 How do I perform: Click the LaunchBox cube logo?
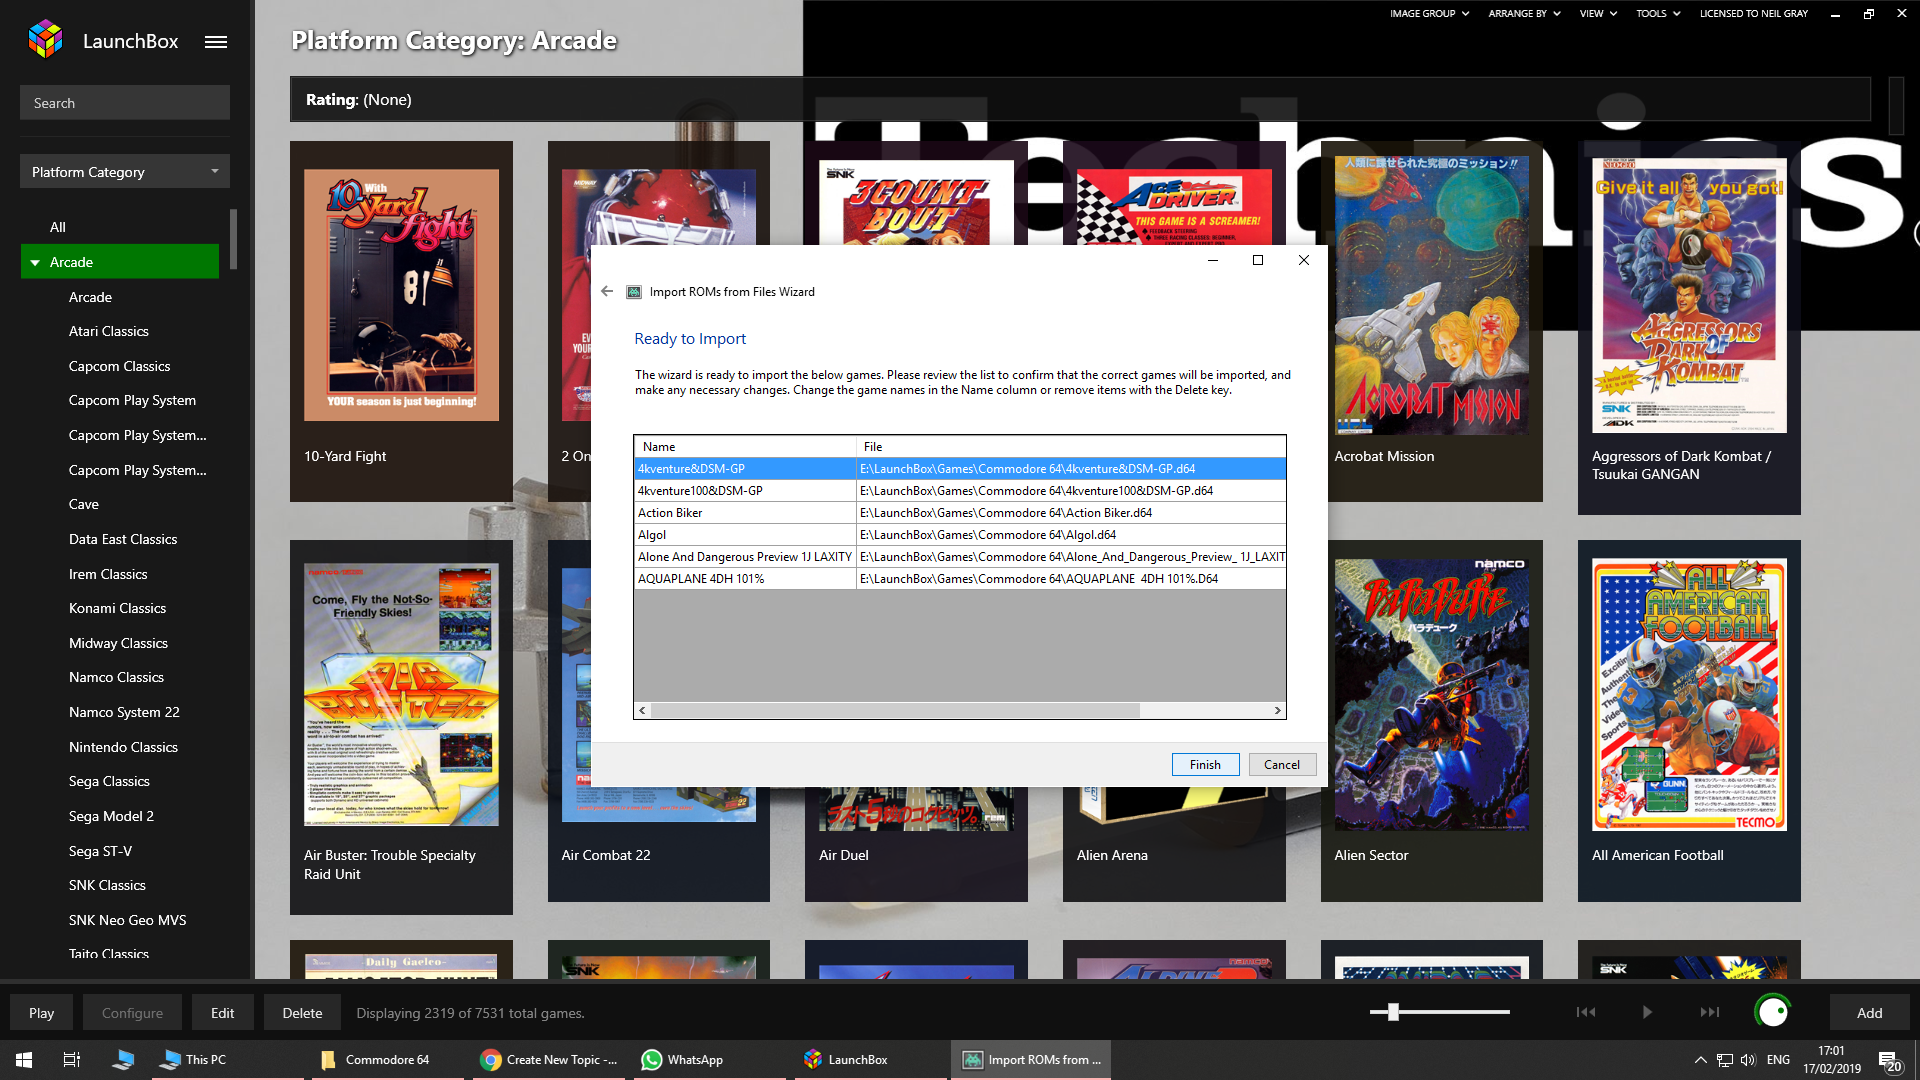(x=46, y=40)
